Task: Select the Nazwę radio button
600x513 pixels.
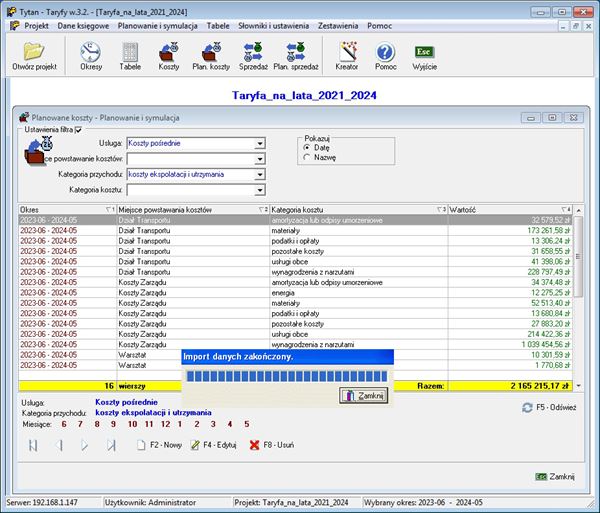Action: click(307, 157)
